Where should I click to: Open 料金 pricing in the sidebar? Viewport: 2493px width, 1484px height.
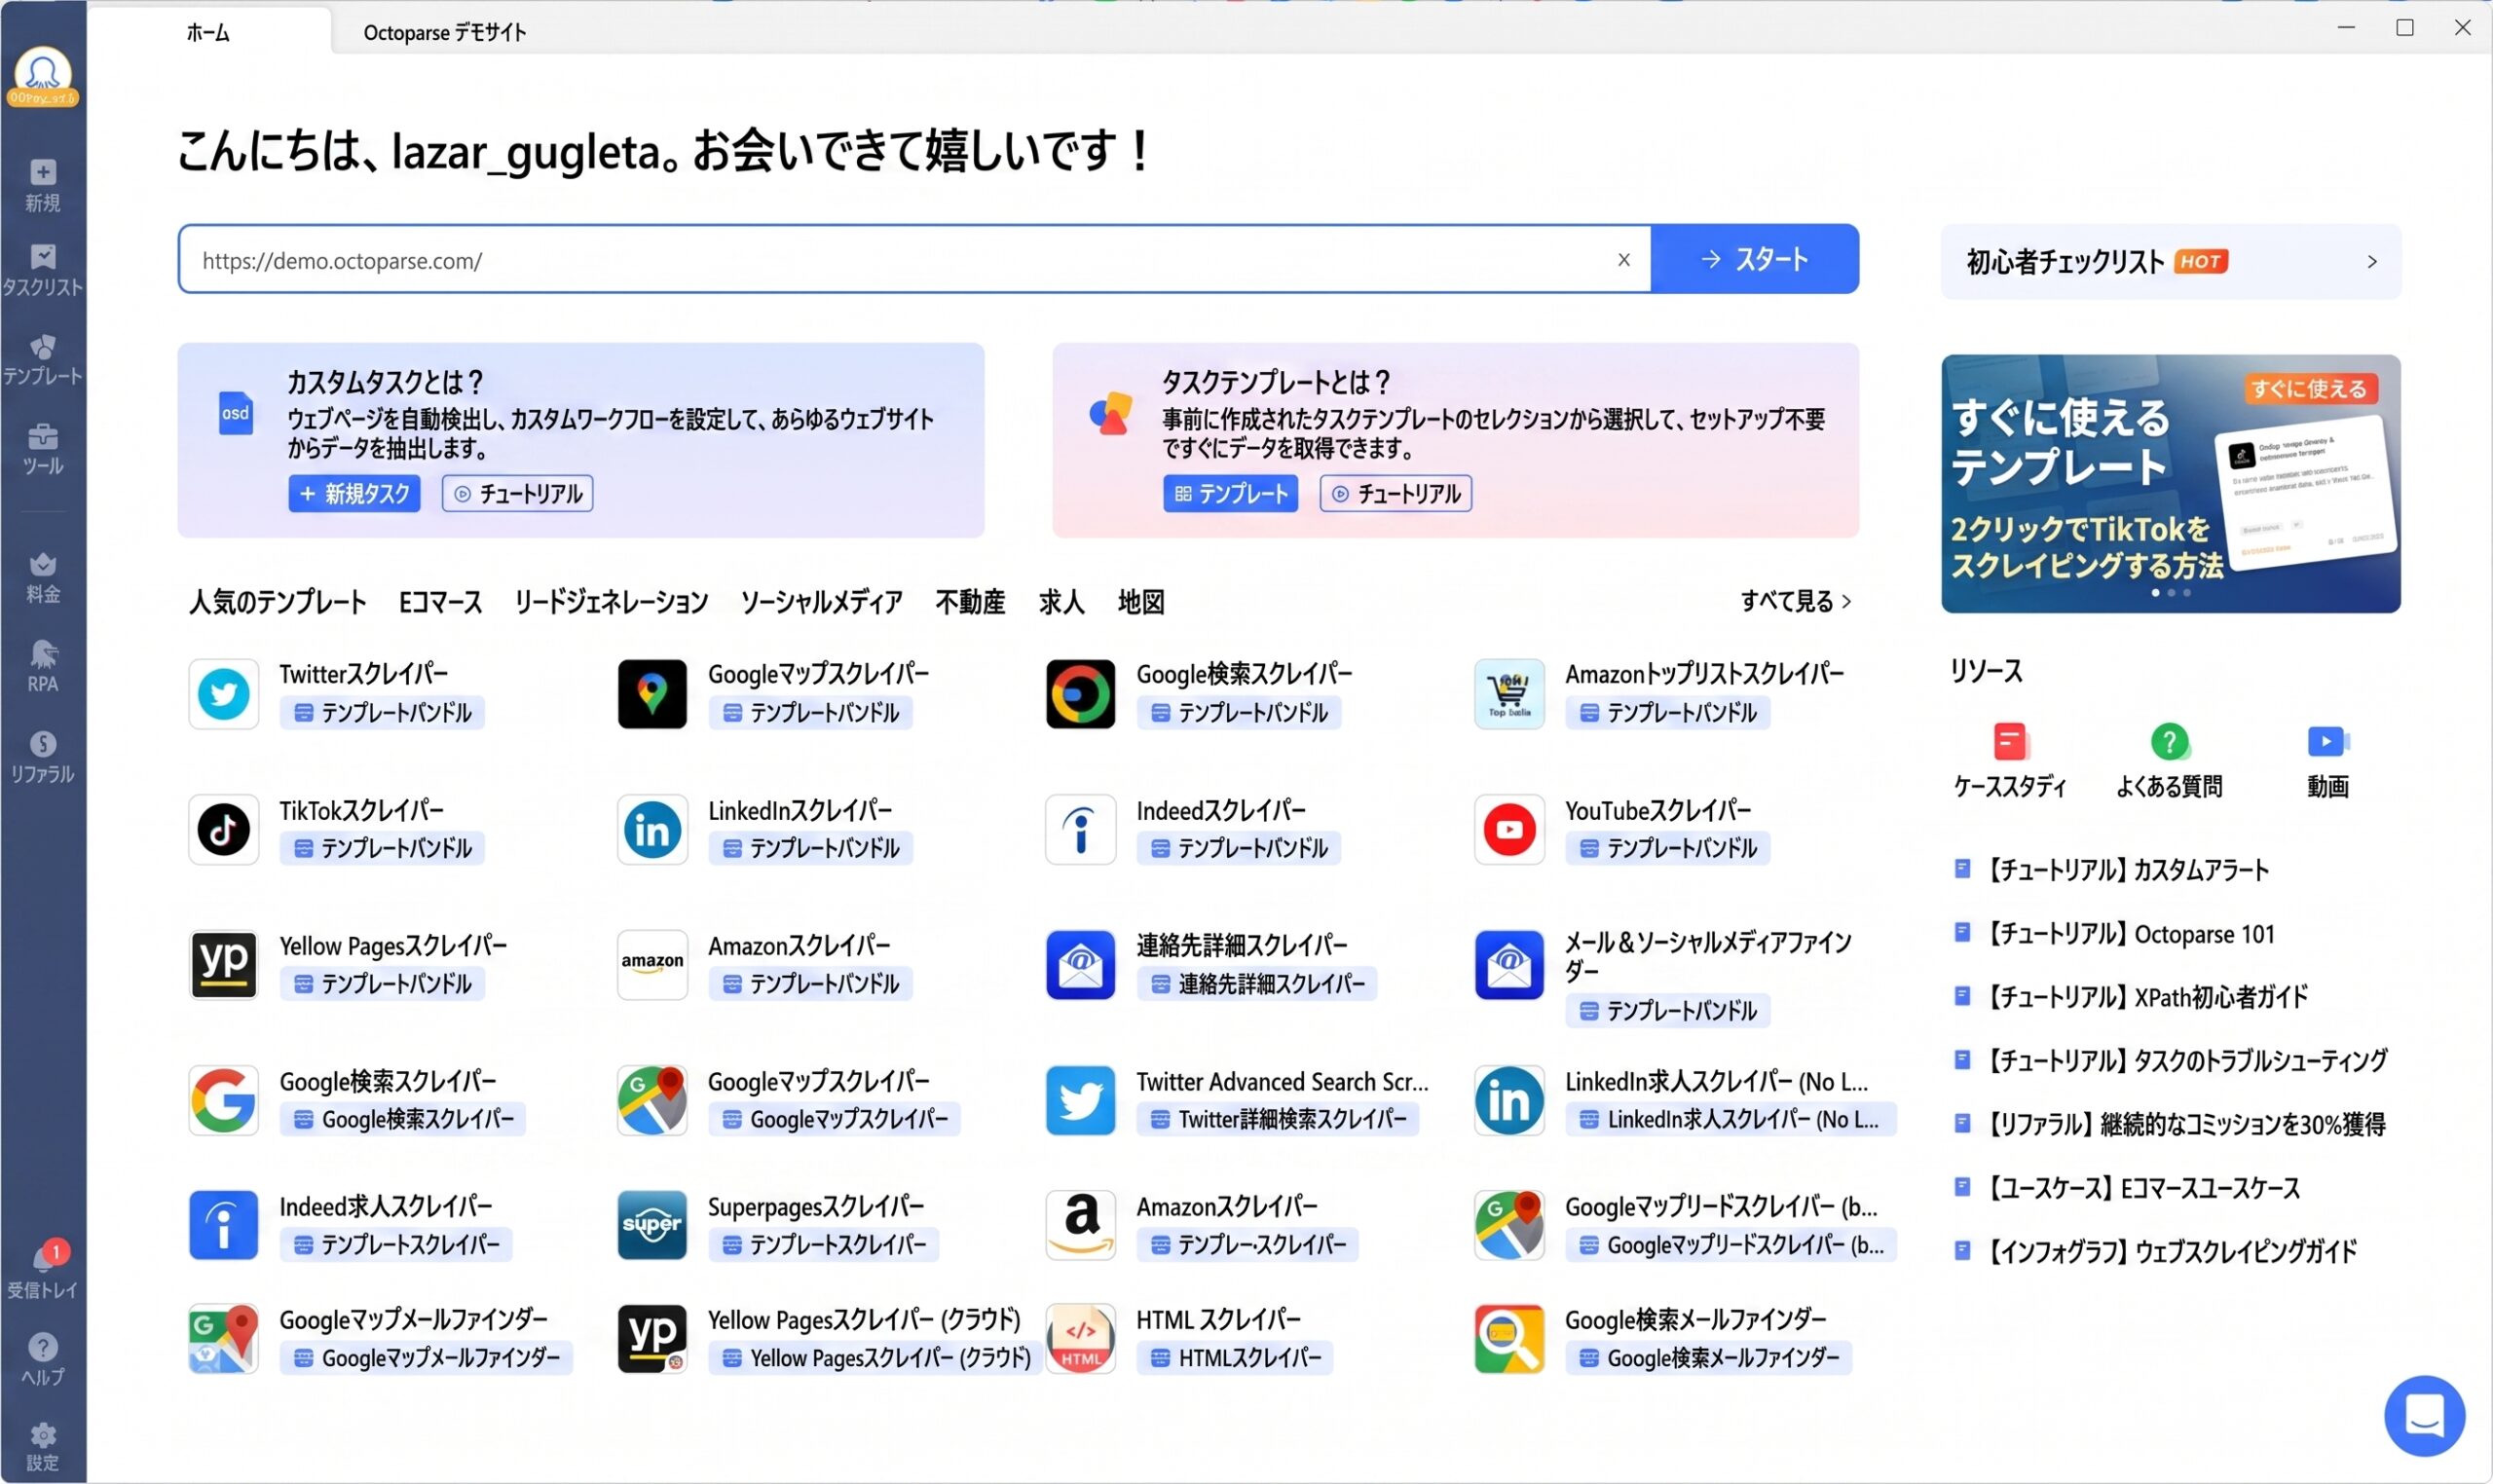click(x=42, y=578)
